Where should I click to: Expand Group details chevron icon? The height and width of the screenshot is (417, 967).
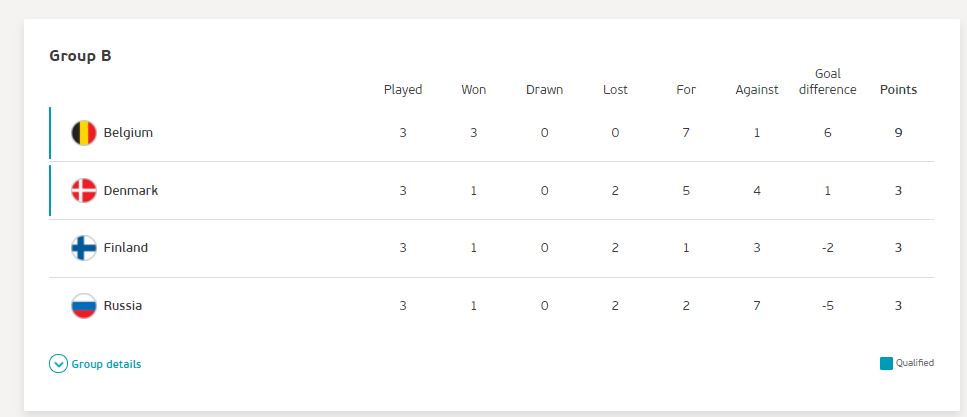pos(58,364)
